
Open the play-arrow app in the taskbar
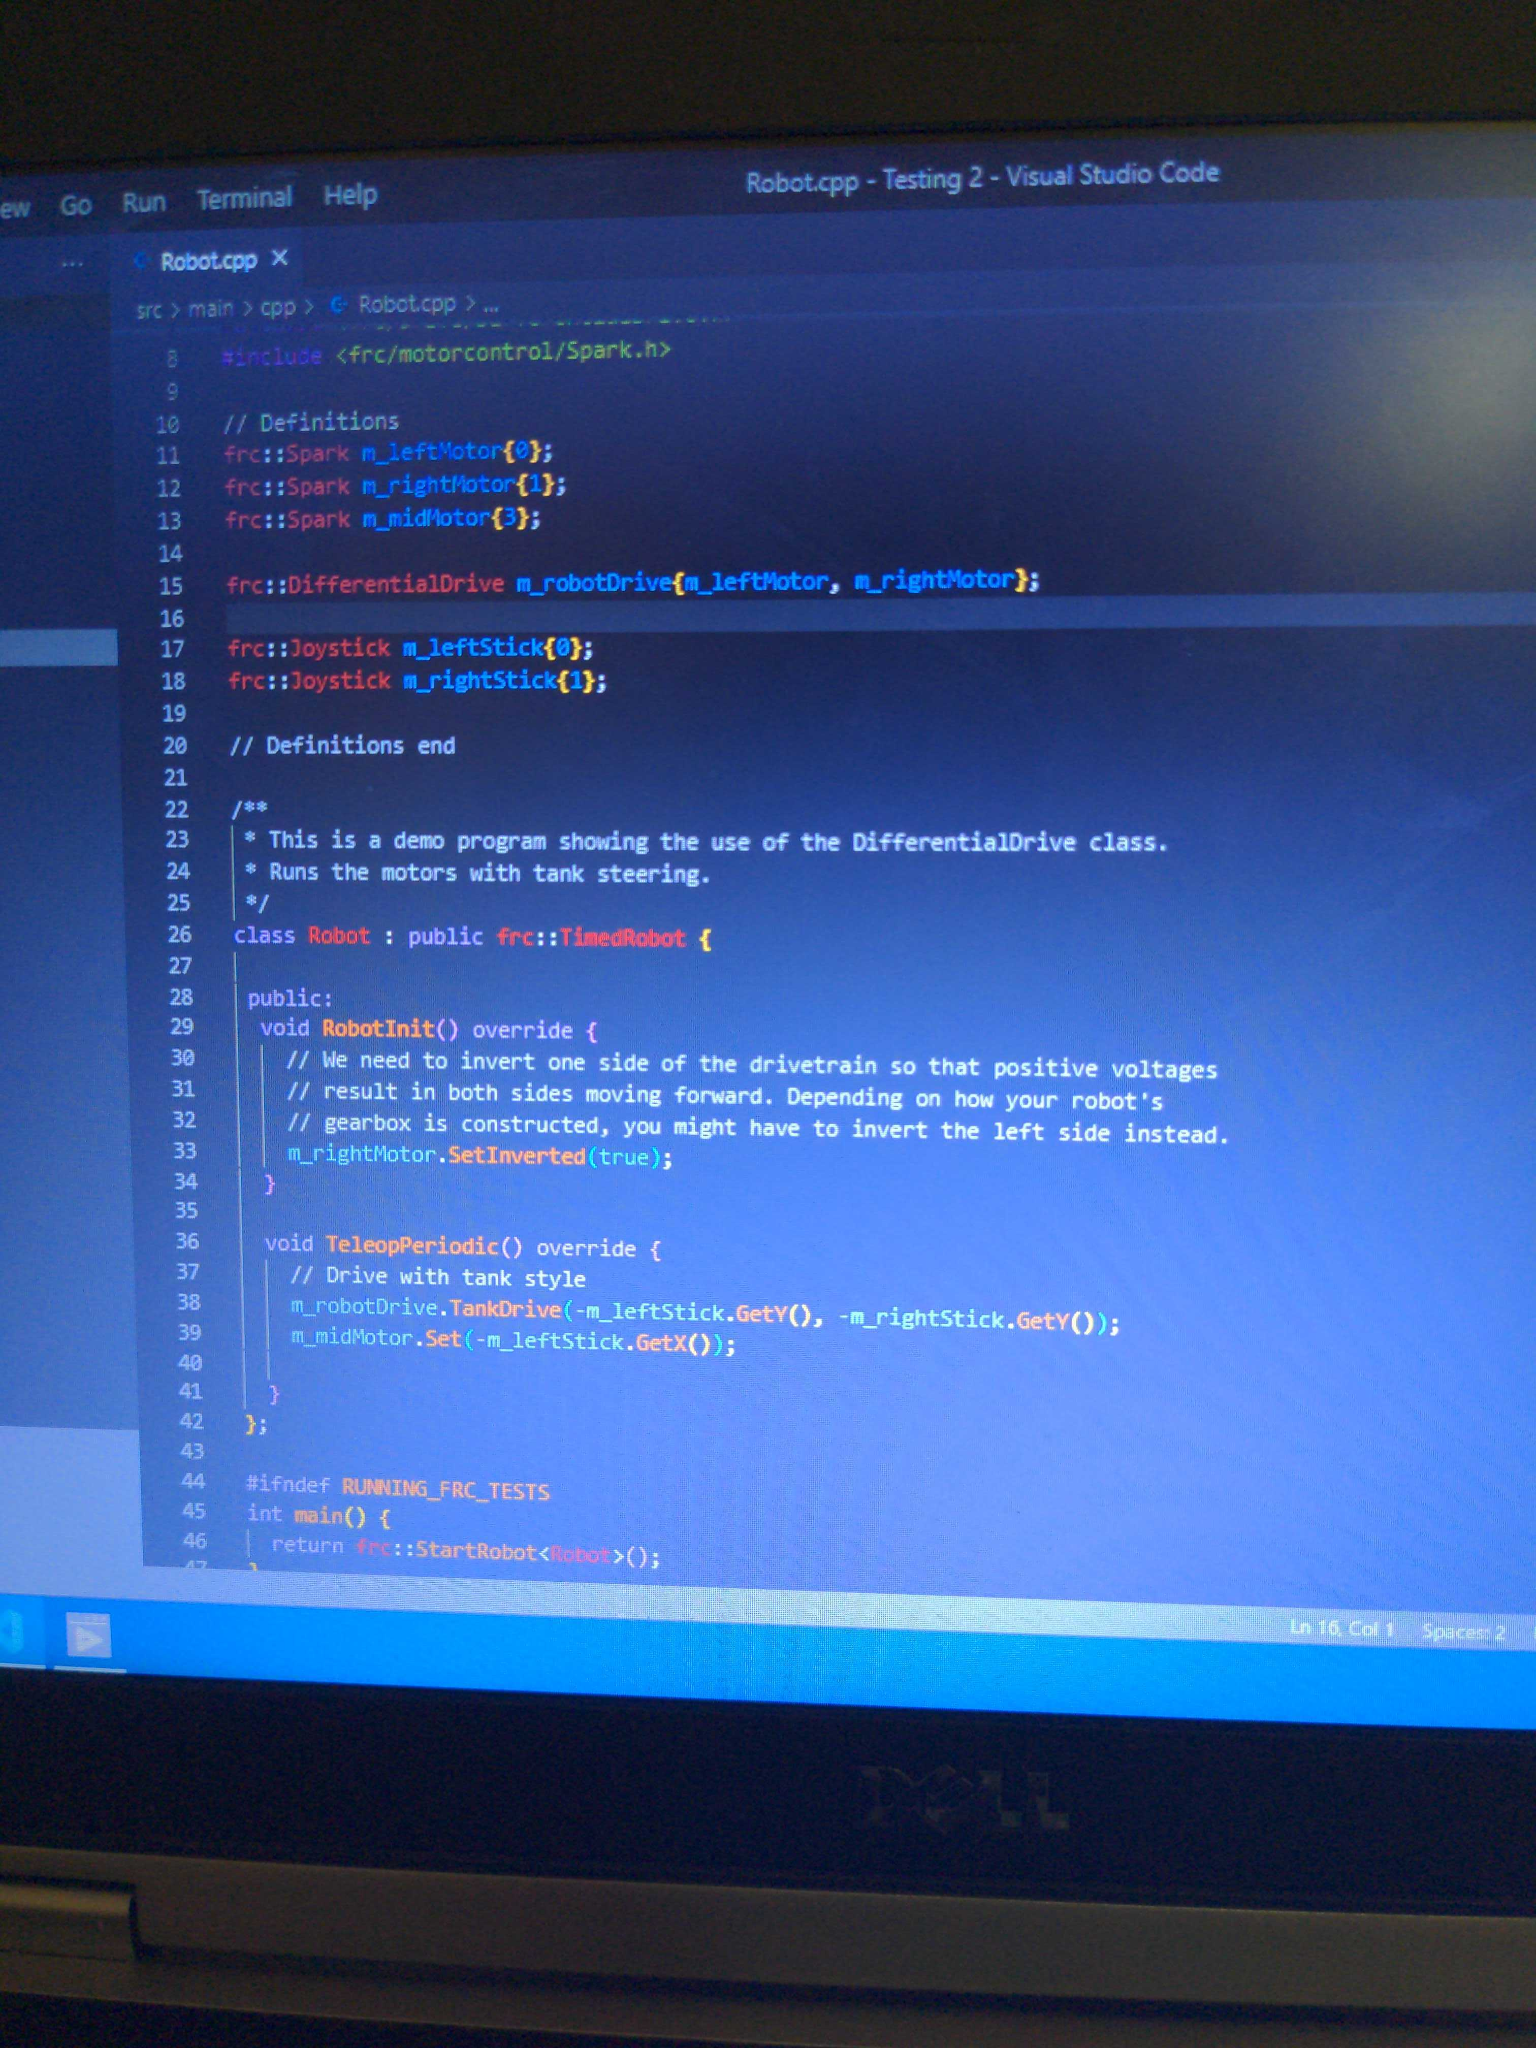(x=88, y=1637)
